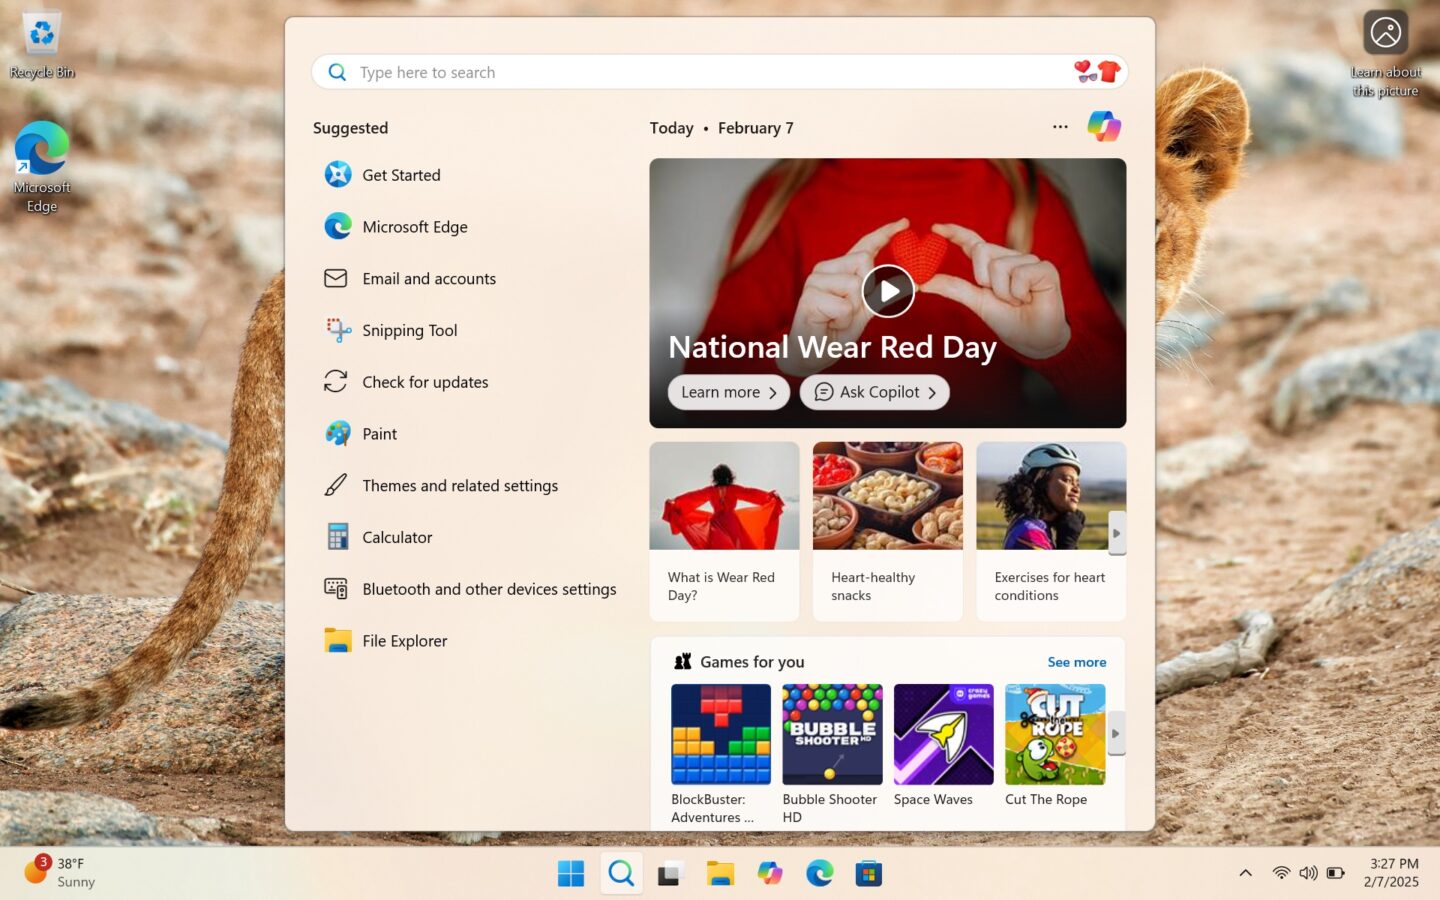Open Bluetooth and other devices settings
Image resolution: width=1440 pixels, height=900 pixels.
(x=337, y=589)
